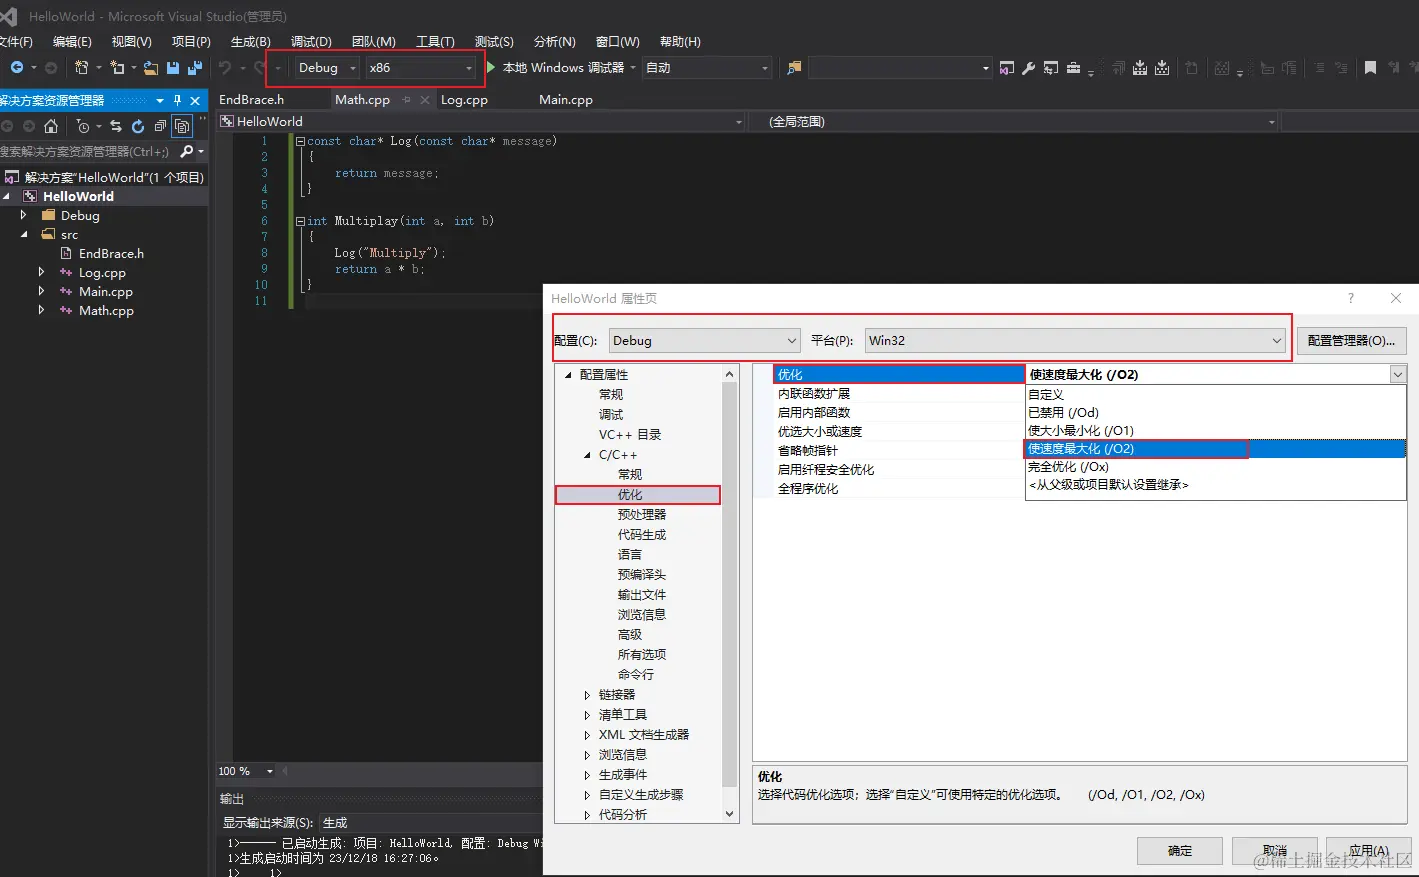Click the Collapse All icon in Solution Explorer

[160, 126]
